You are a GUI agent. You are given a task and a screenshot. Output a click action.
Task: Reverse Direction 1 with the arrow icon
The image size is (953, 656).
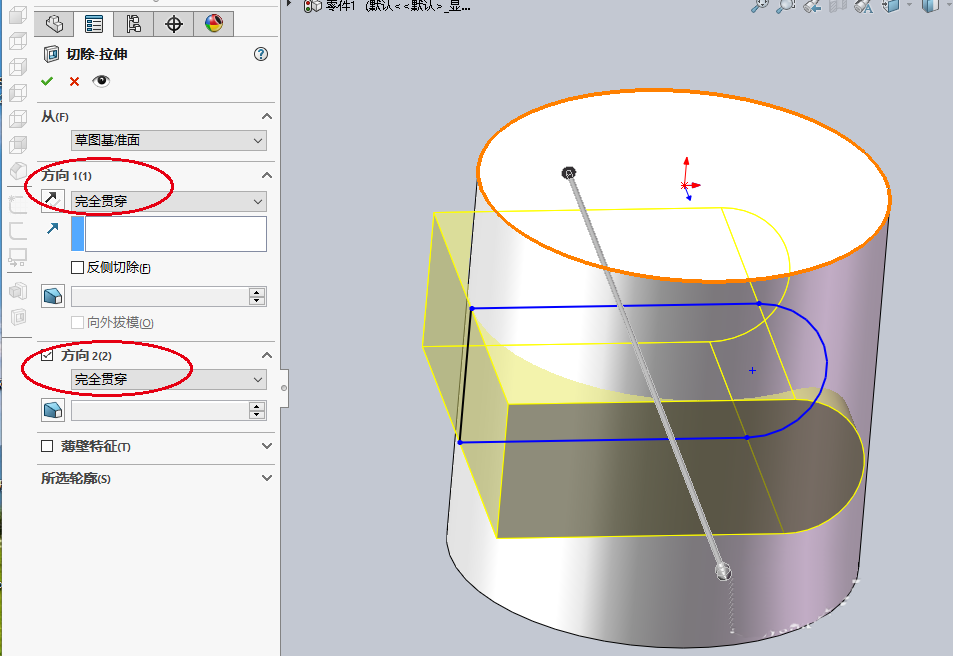pos(51,200)
